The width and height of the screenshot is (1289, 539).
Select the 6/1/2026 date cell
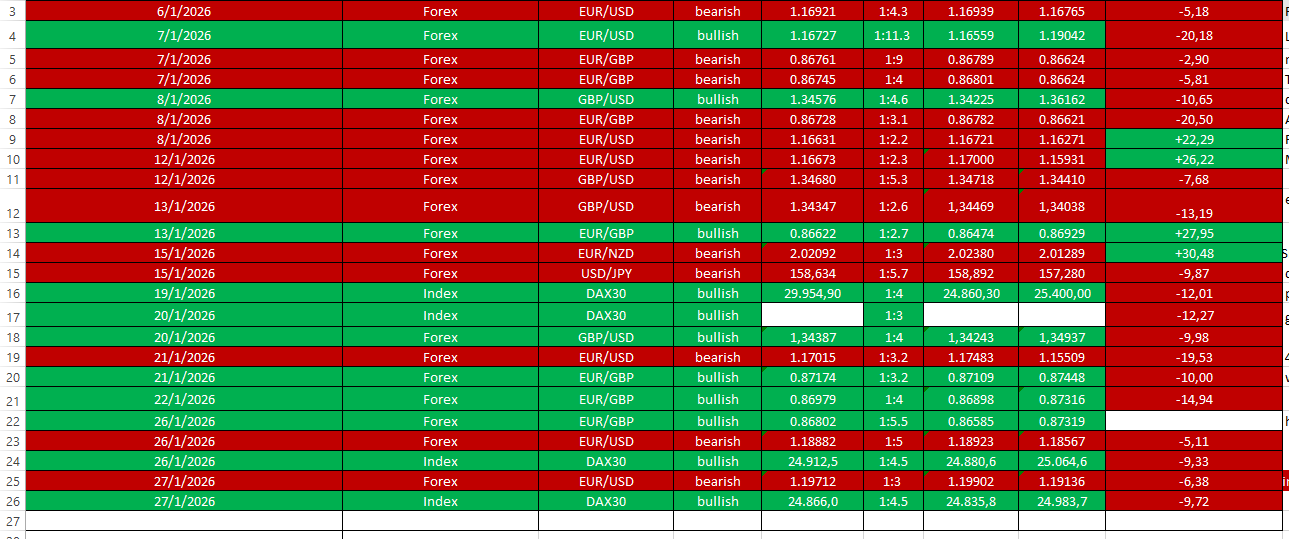184,11
